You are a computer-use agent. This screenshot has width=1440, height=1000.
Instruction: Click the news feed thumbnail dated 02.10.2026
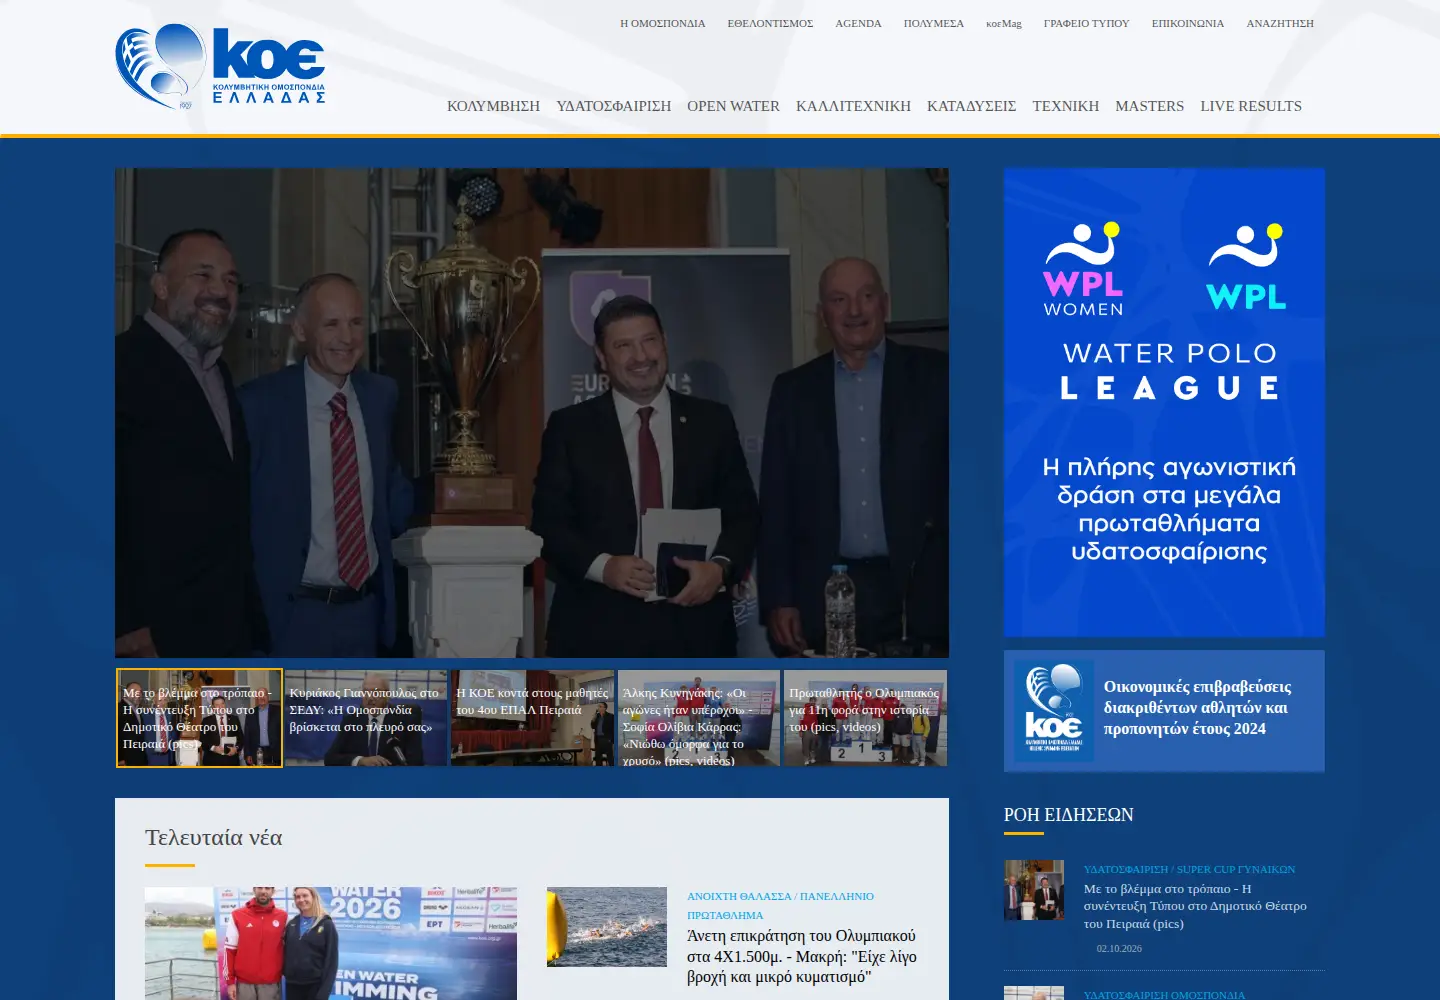(1034, 890)
